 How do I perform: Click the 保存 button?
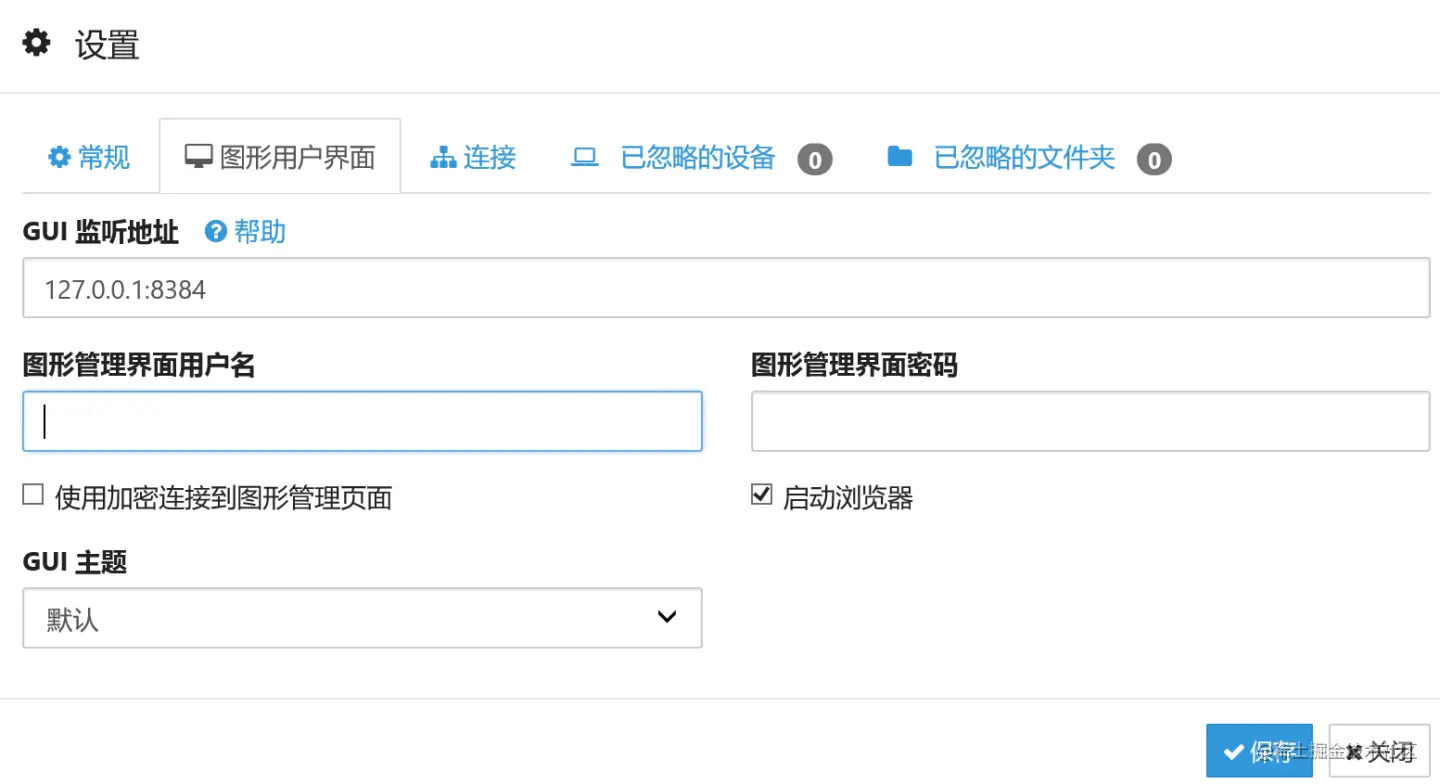pyautogui.click(x=1259, y=751)
